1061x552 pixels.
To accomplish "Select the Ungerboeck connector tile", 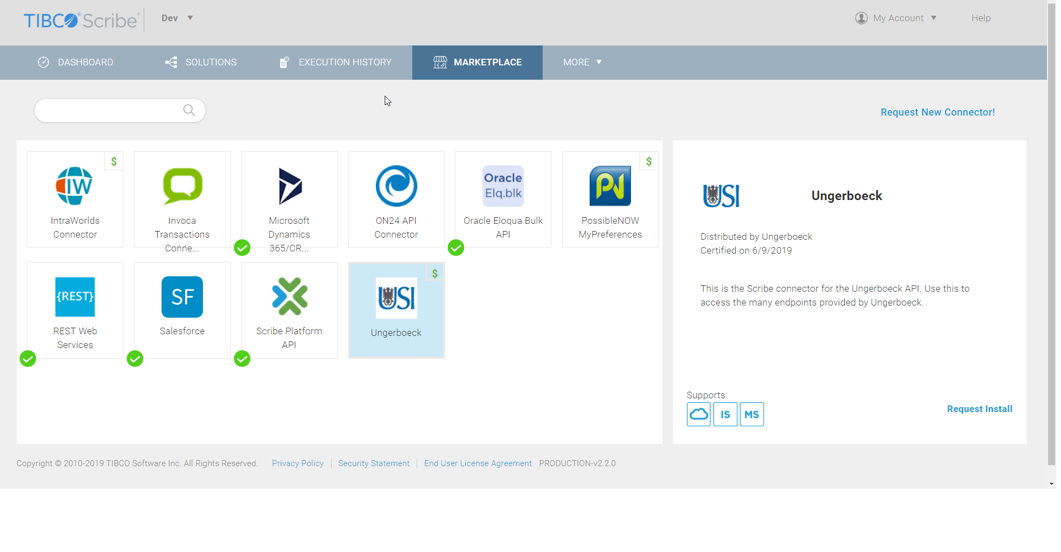I will [x=396, y=310].
